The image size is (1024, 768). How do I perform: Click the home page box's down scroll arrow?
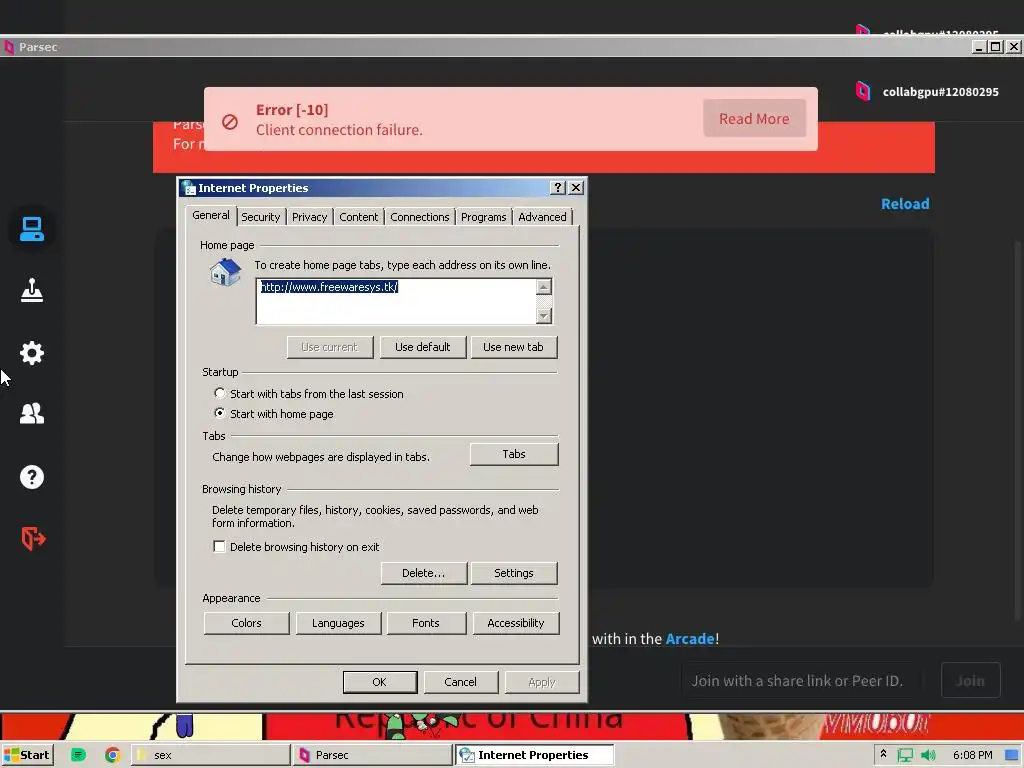(x=543, y=315)
